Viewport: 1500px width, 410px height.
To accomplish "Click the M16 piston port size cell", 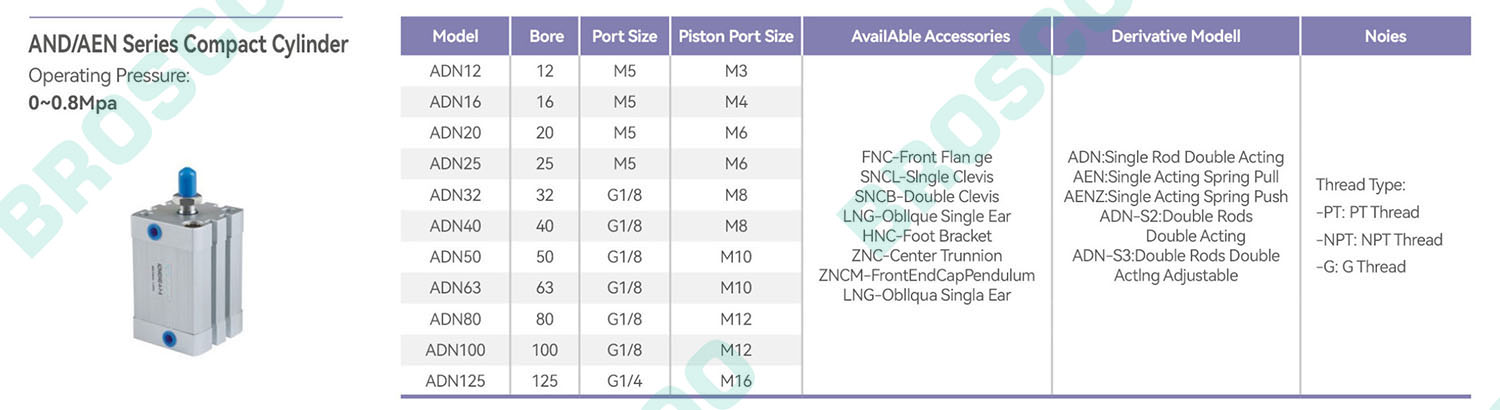I will click(736, 380).
